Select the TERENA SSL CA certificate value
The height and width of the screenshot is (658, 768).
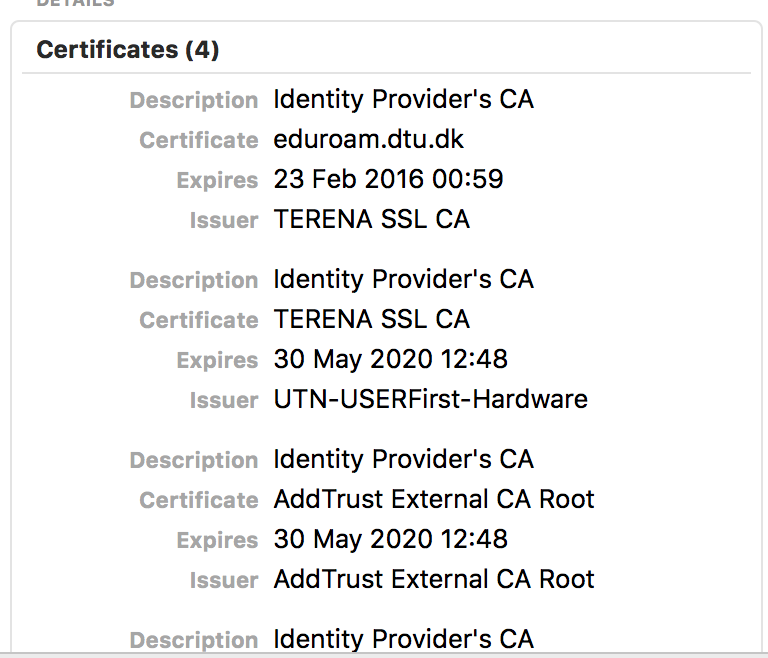point(372,319)
